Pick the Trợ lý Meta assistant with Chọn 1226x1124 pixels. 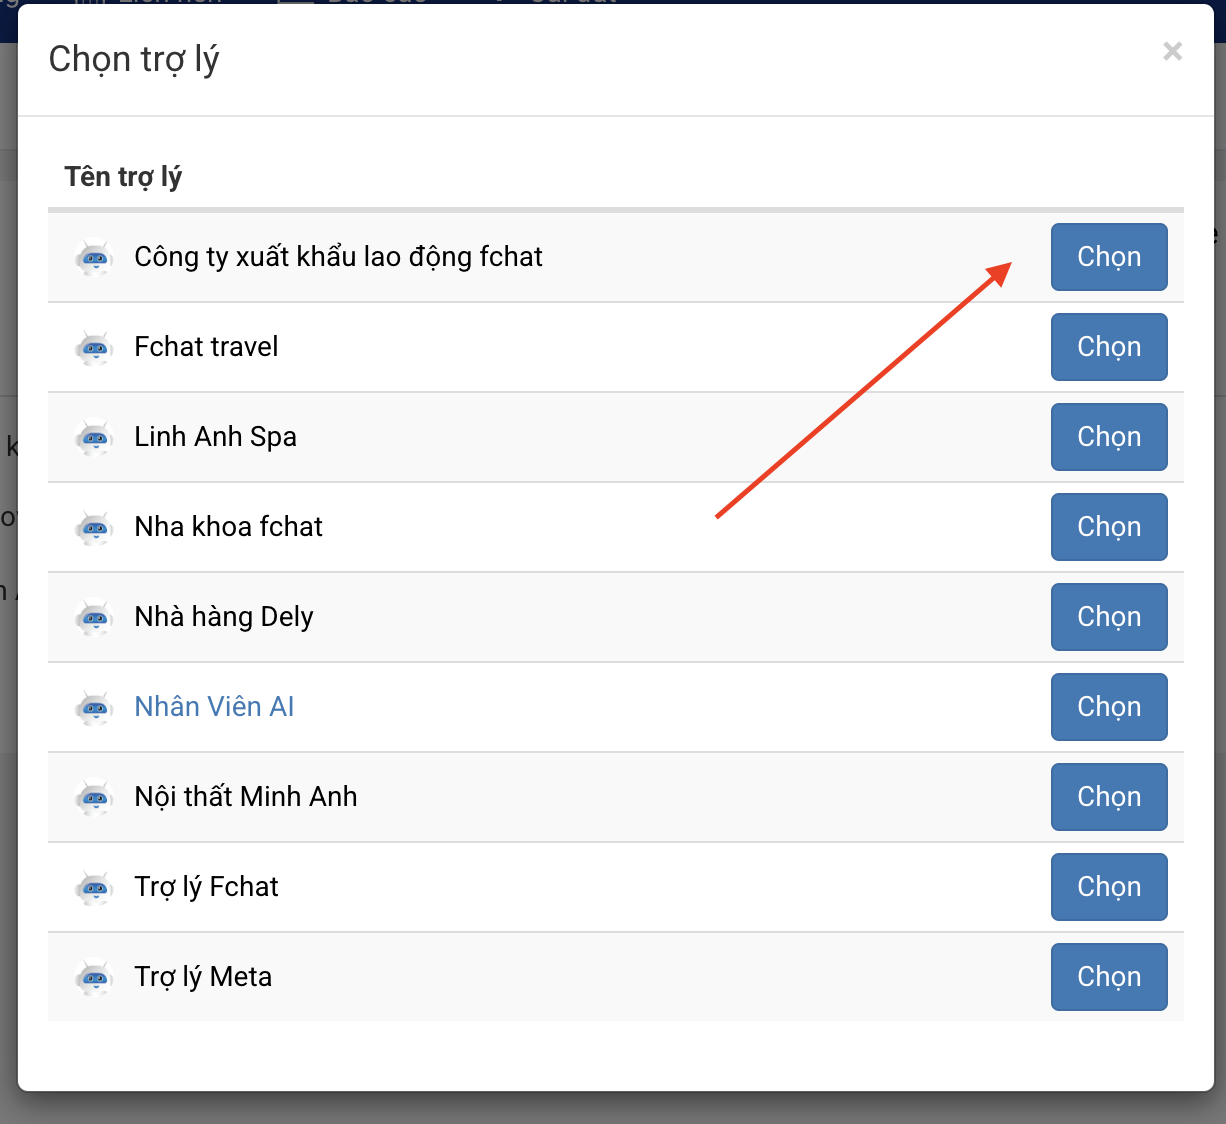1108,977
